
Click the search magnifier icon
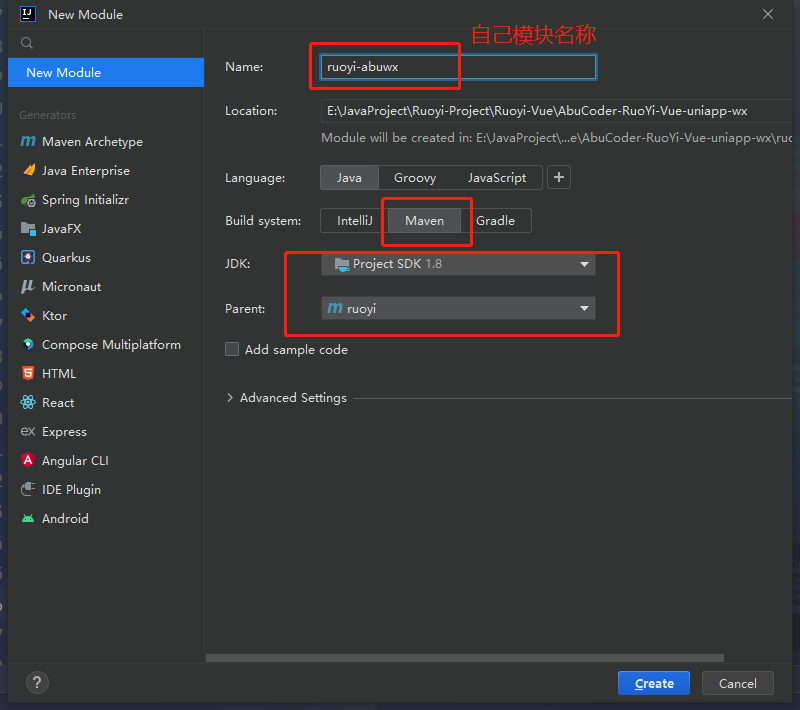[27, 43]
